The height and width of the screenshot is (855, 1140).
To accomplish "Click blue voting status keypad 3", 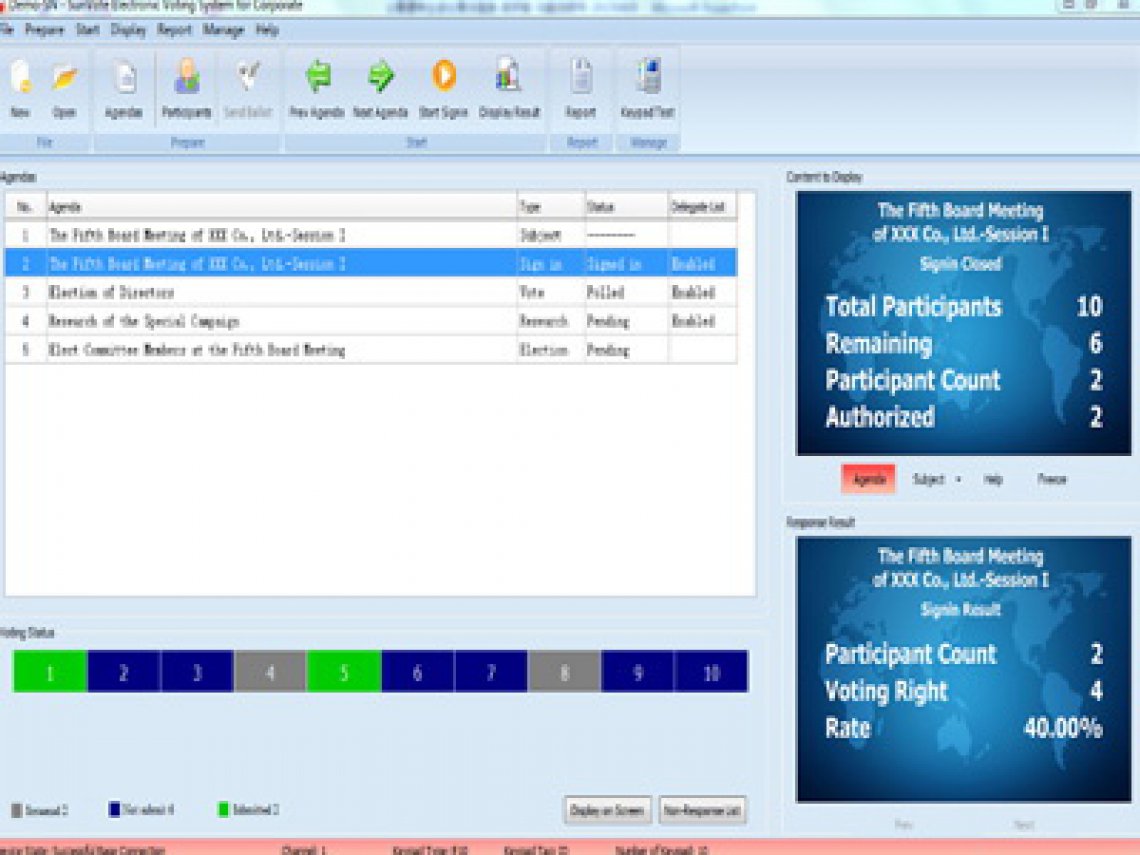I will pyautogui.click(x=197, y=671).
